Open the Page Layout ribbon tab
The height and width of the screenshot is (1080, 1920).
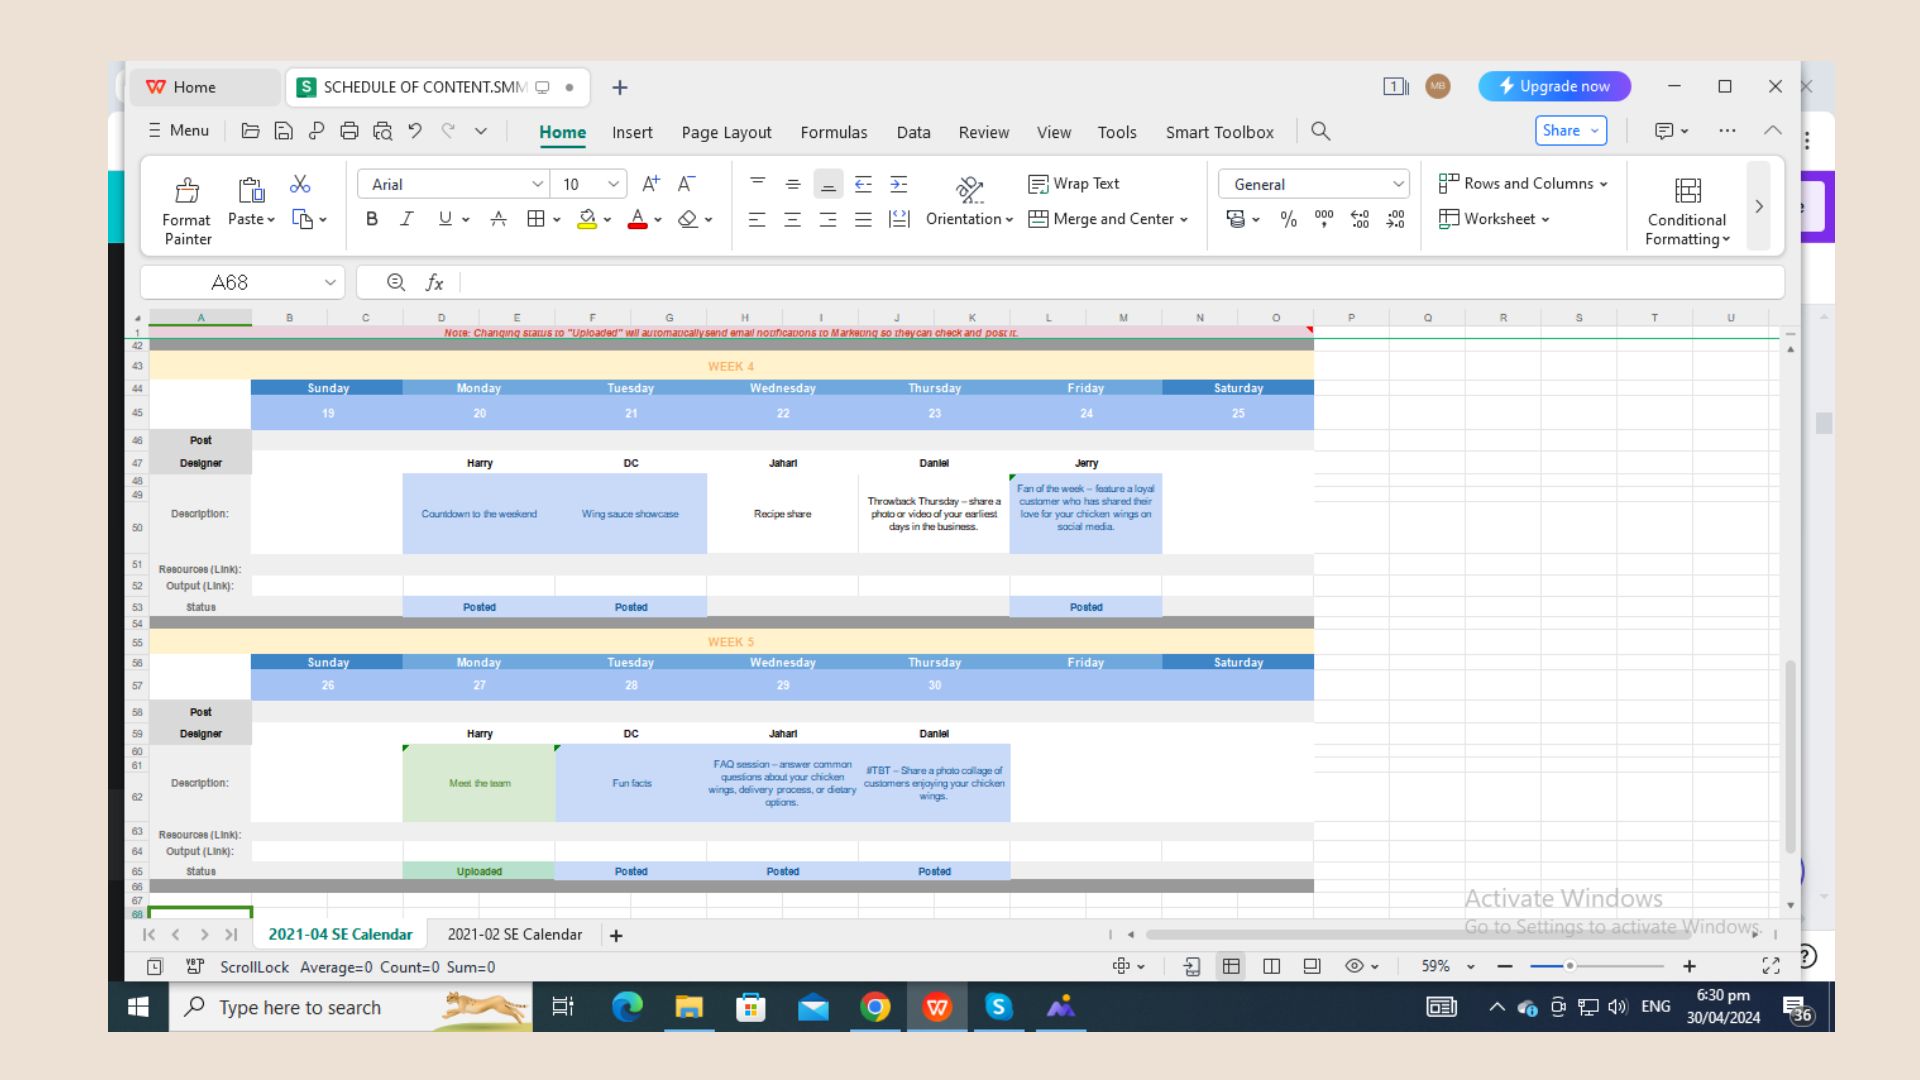click(726, 132)
